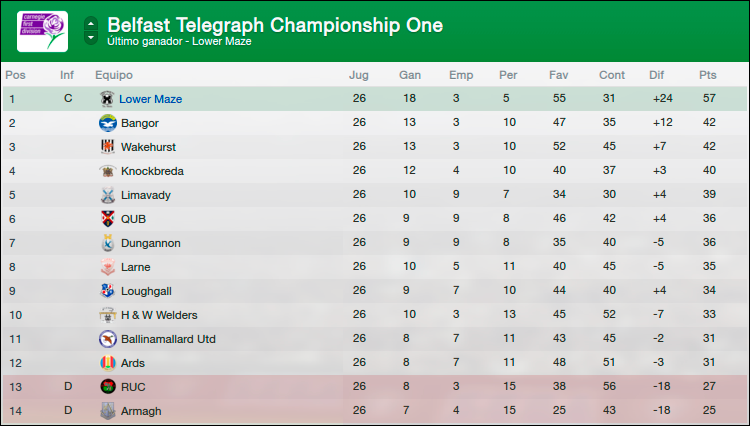The width and height of the screenshot is (750, 426).
Task: Click the Wakehurst club crest
Action: click(108, 147)
